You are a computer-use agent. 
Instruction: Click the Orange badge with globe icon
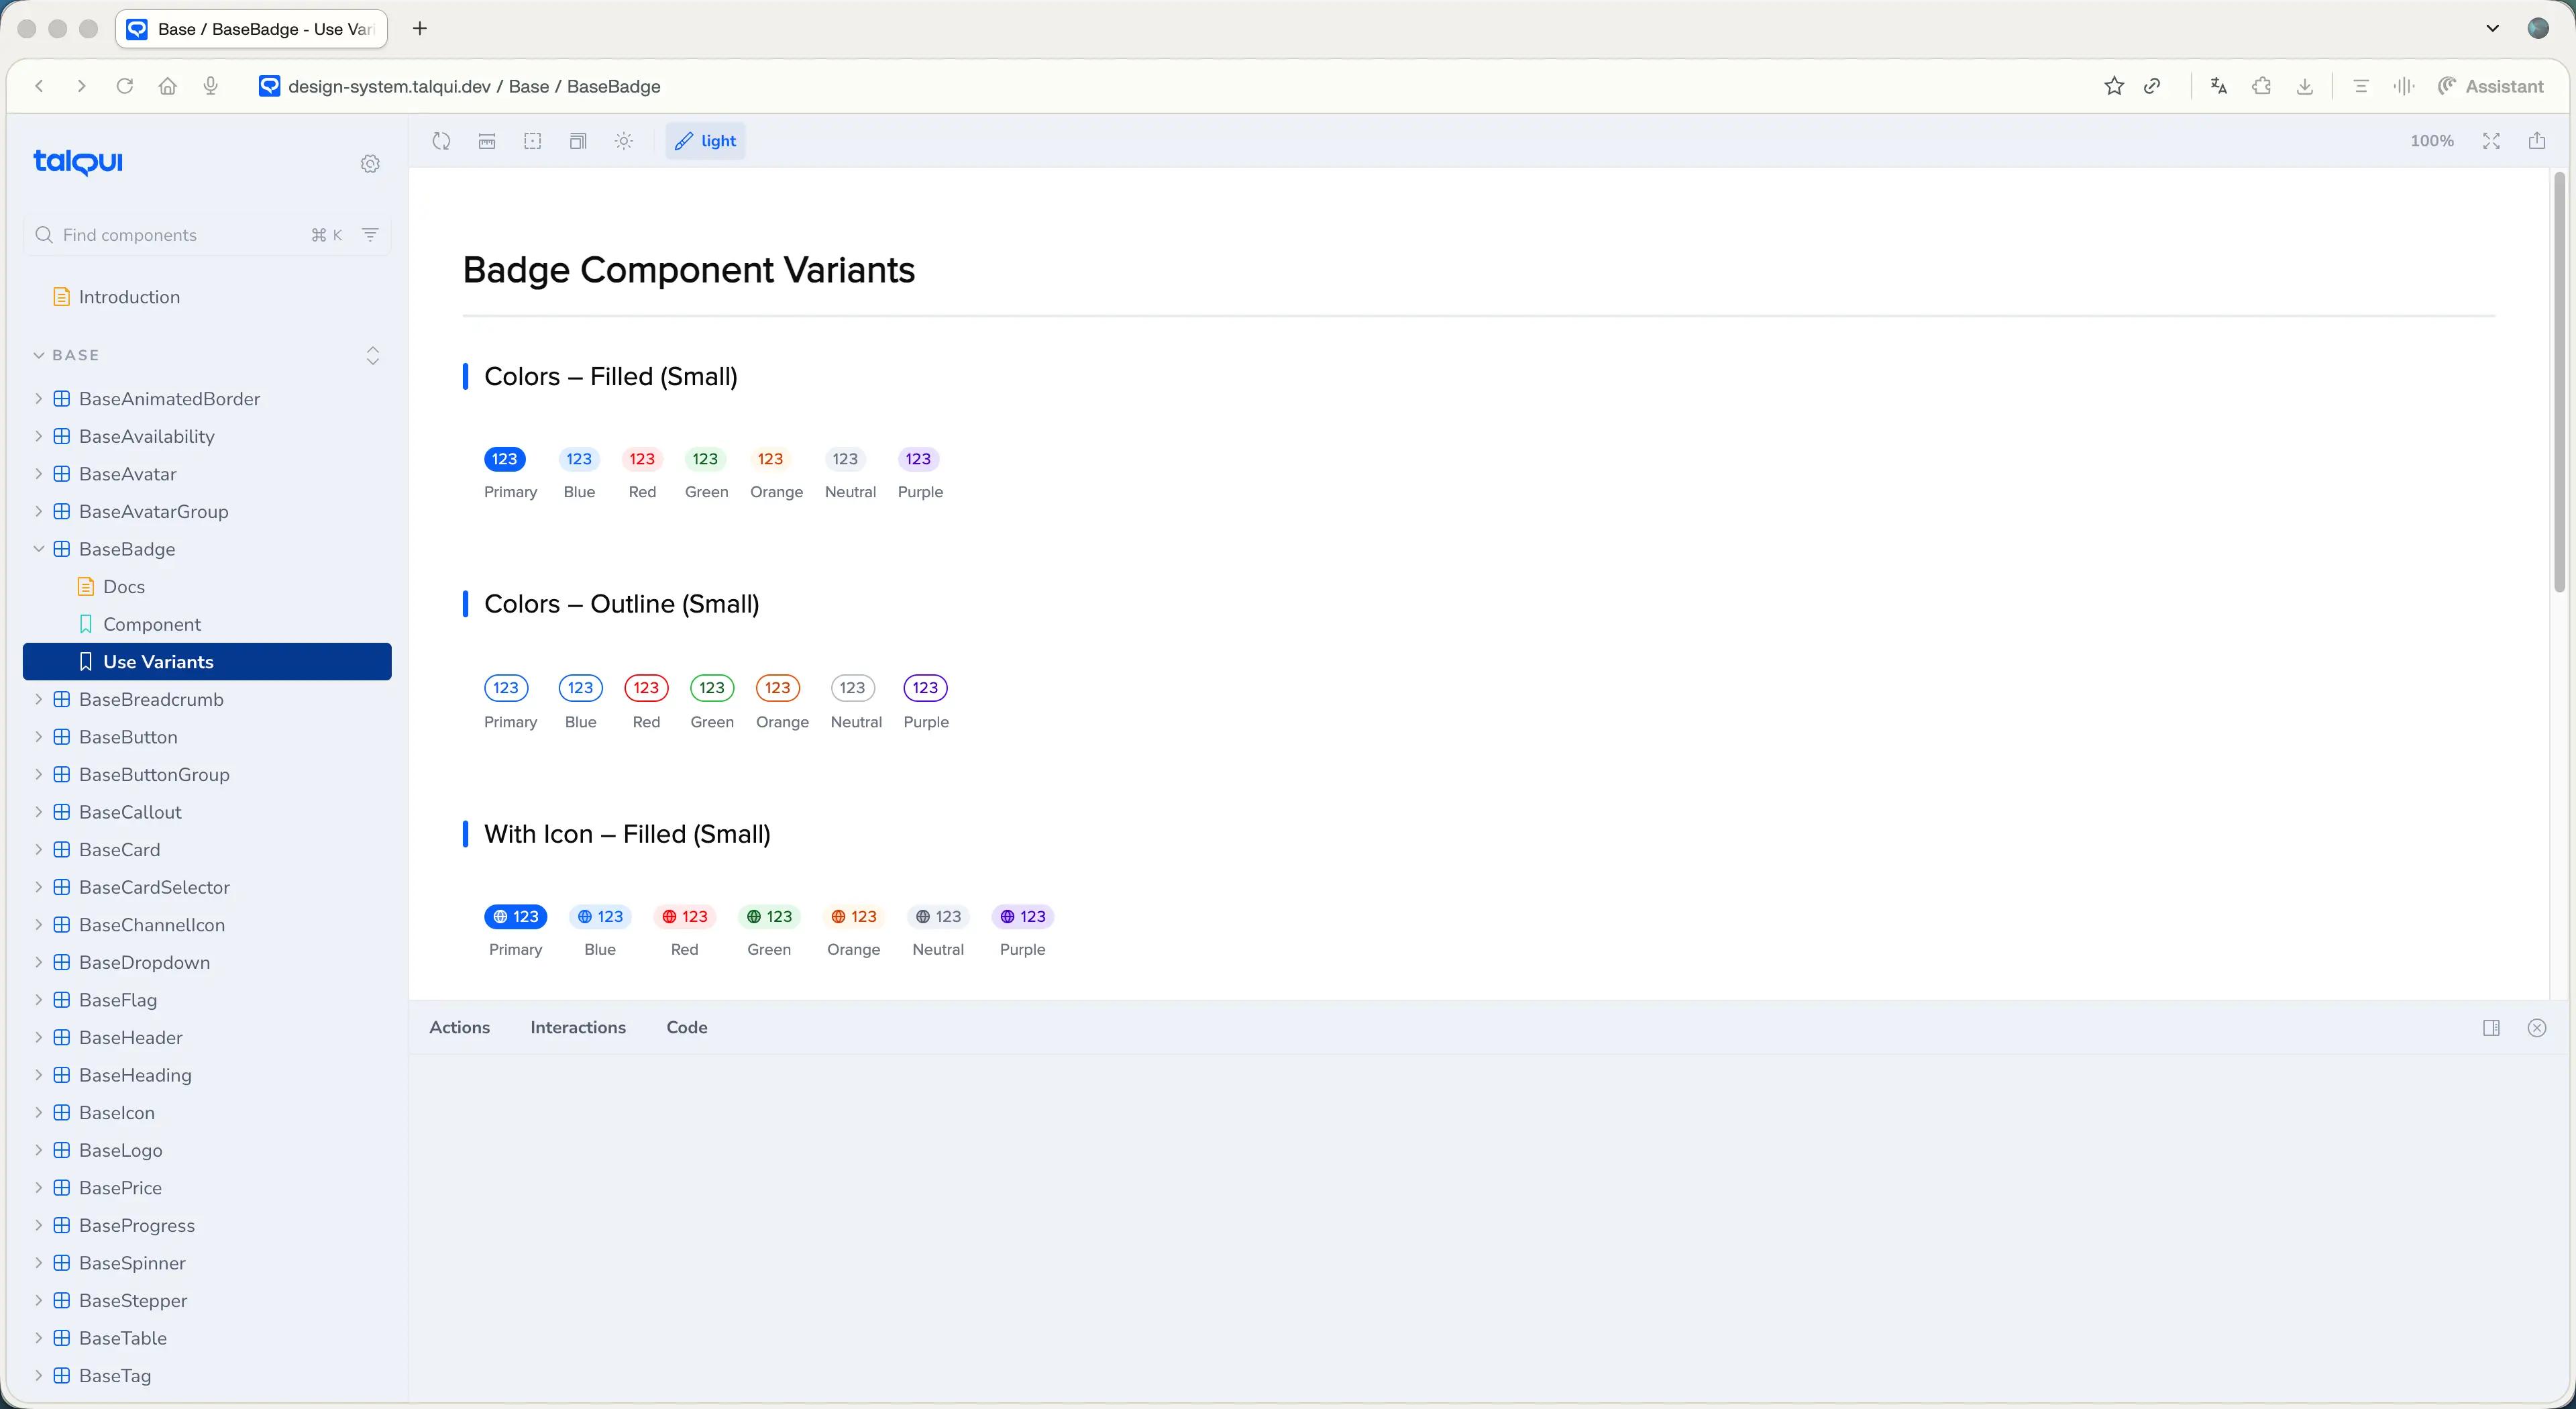pyautogui.click(x=853, y=917)
